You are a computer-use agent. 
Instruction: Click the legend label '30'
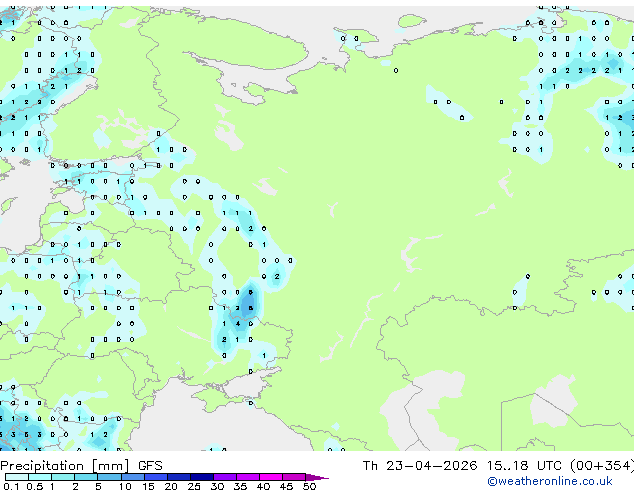pyautogui.click(x=217, y=486)
